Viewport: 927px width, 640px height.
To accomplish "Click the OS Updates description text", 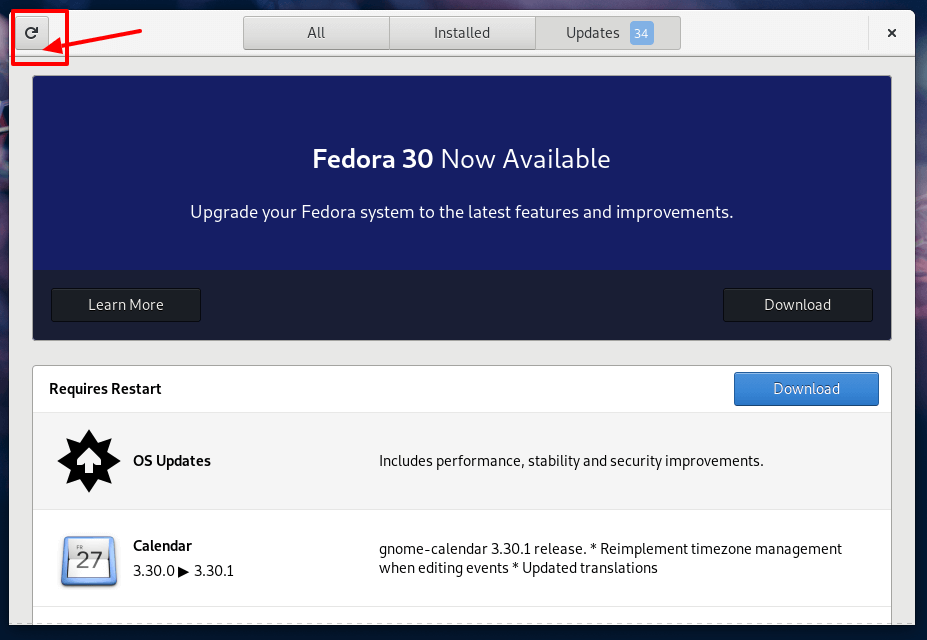I will pos(571,461).
